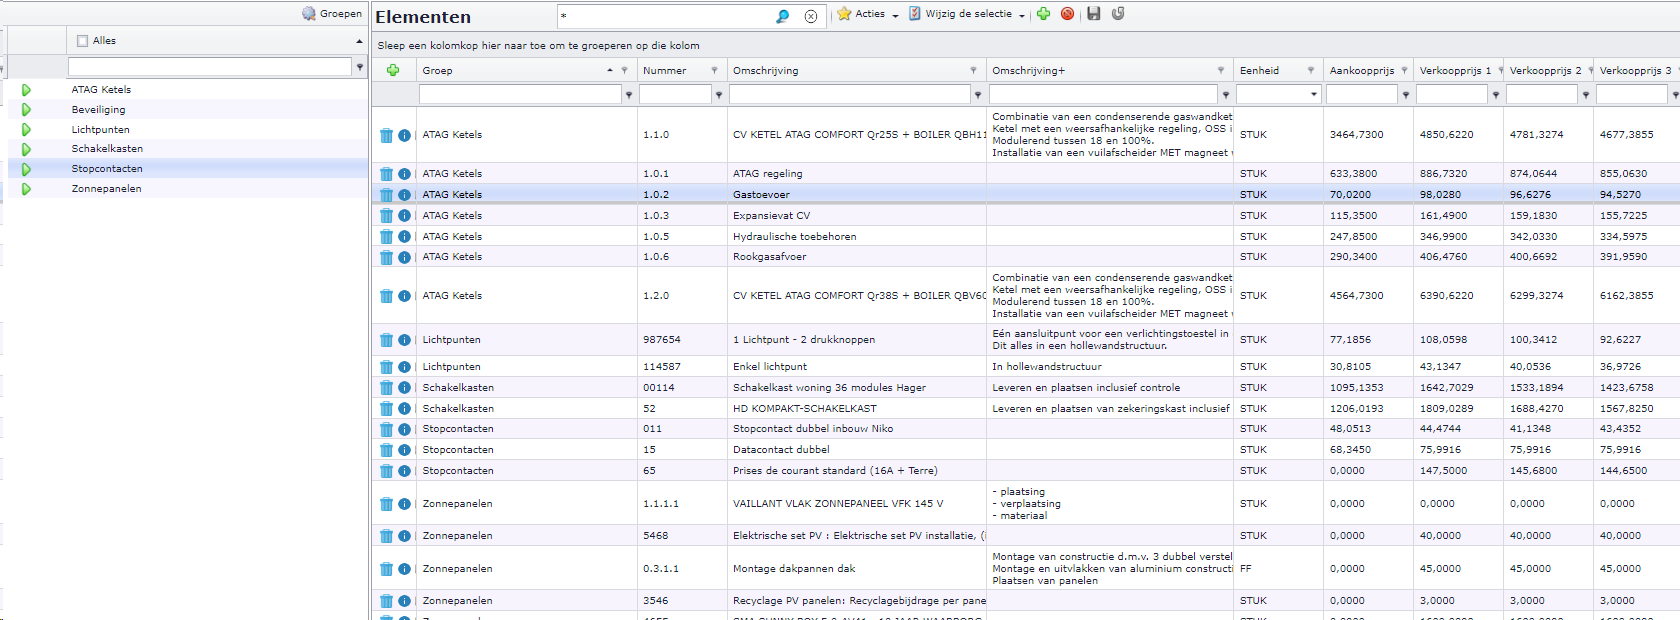Open the Groepen panel button

pos(332,14)
